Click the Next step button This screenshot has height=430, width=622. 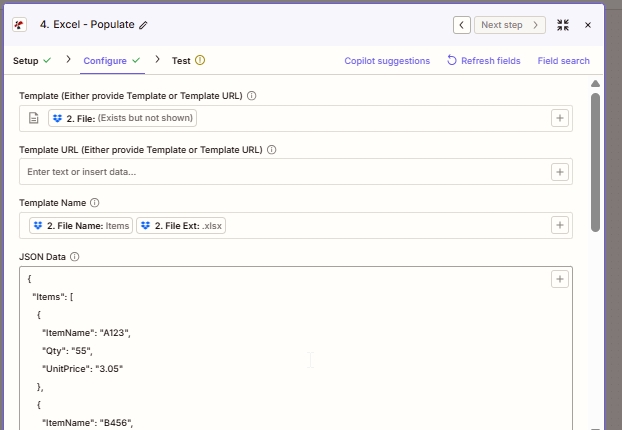point(510,25)
